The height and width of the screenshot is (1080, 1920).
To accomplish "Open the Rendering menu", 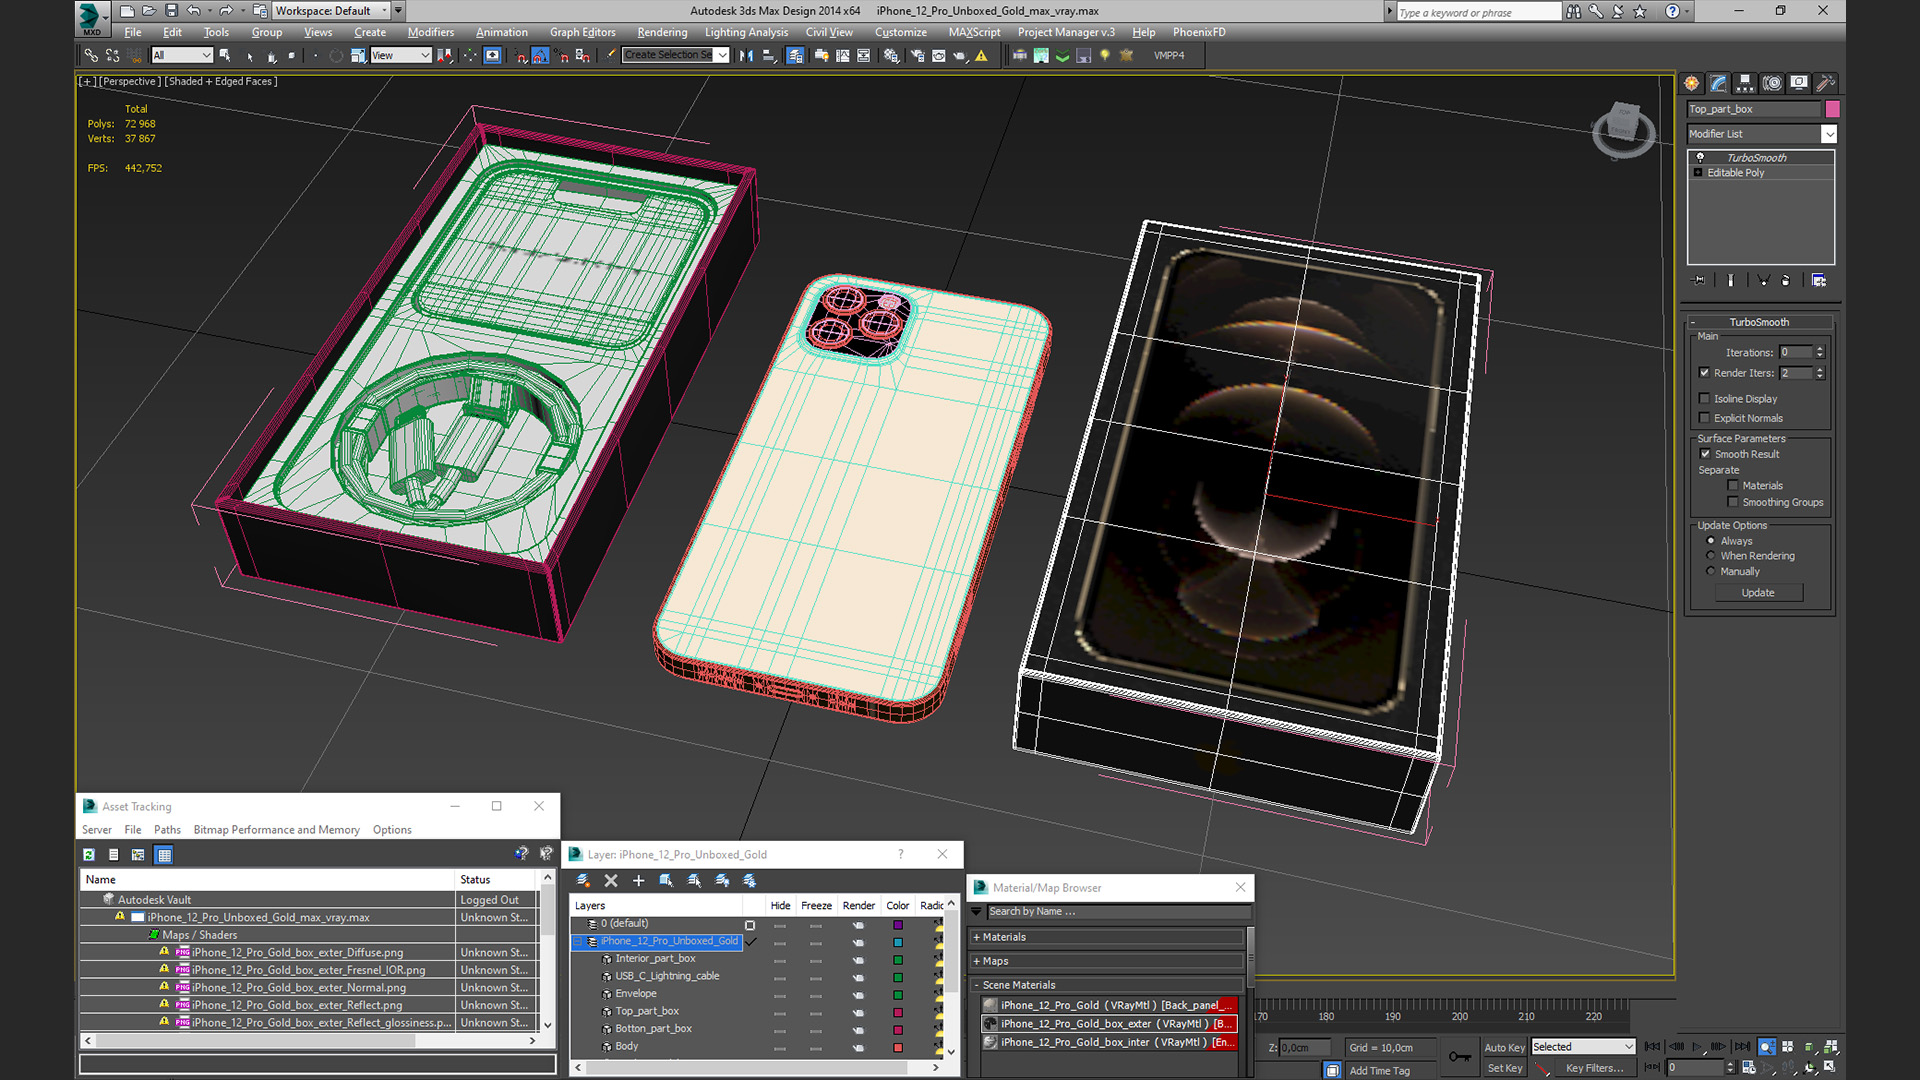I will click(x=662, y=32).
